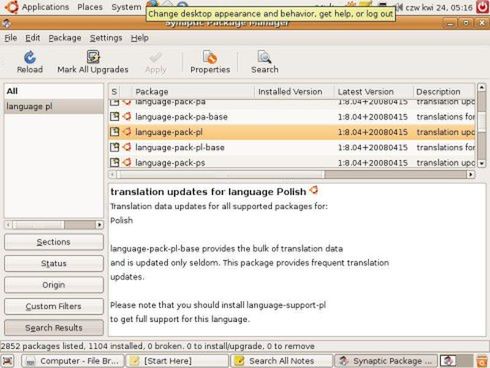Click the clock 'czw kwi 24, 05:16'
The height and width of the screenshot is (368, 490).
439,7
